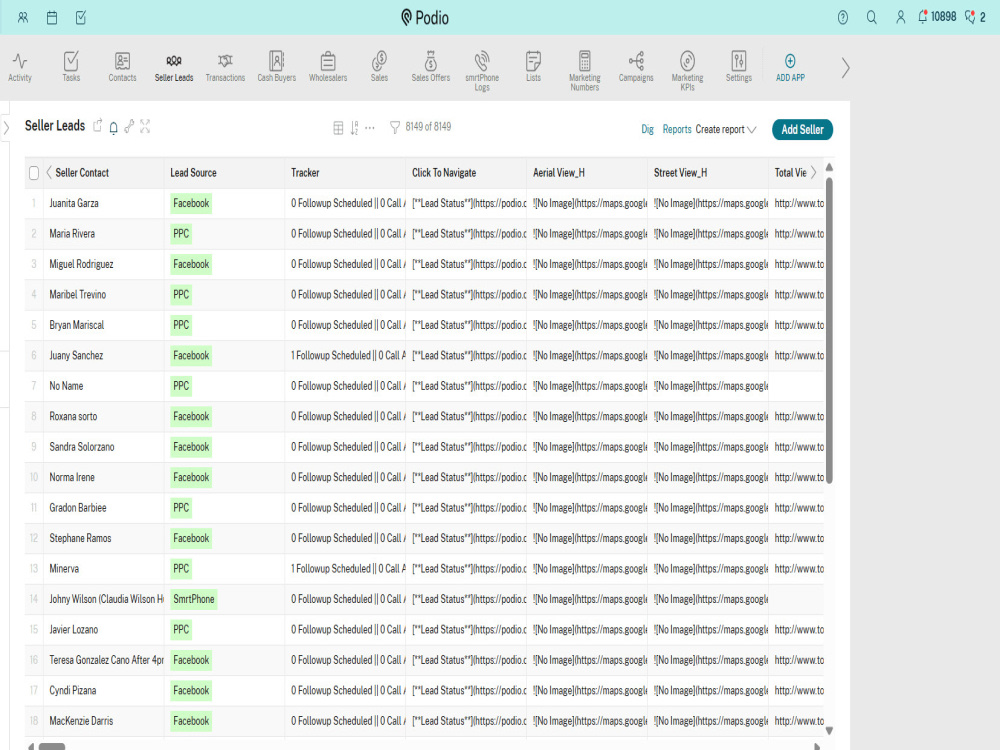Open the tasks checkmark icon in top bar

pyautogui.click(x=81, y=18)
